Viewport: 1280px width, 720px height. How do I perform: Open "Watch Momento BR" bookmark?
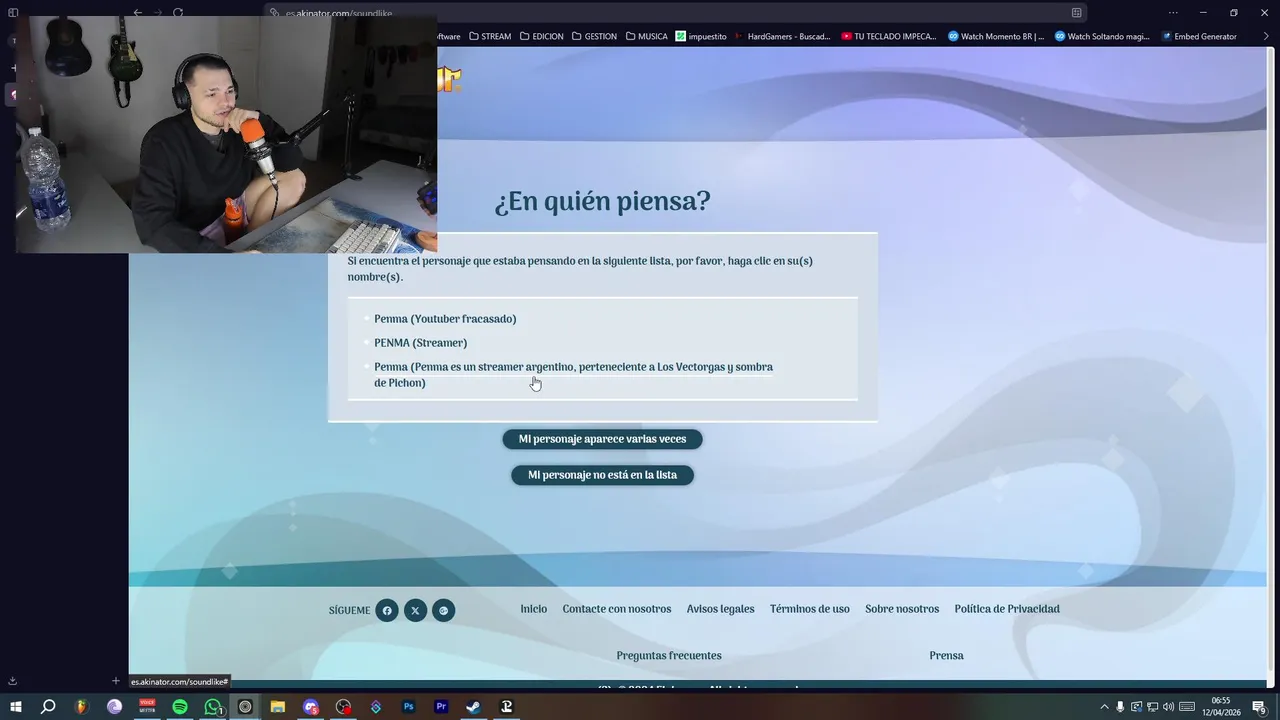pos(996,36)
